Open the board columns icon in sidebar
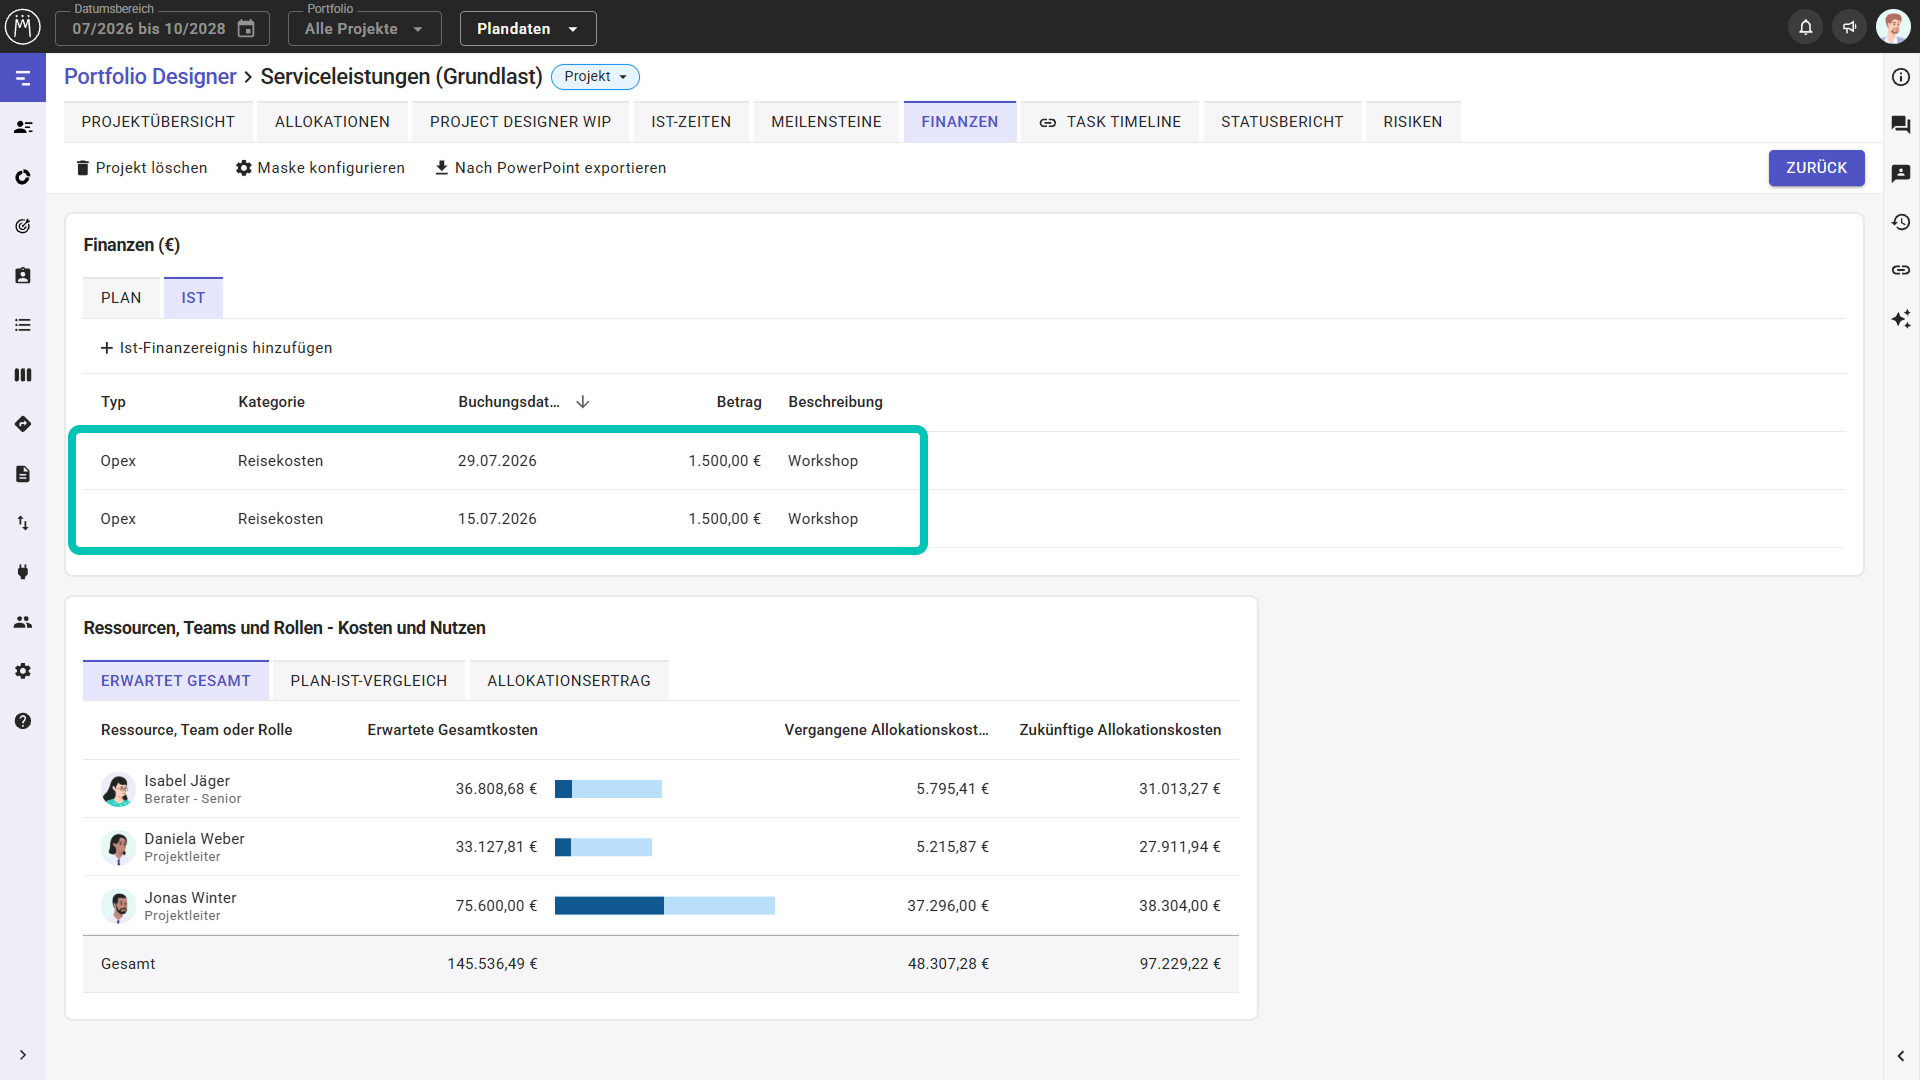Viewport: 1920px width, 1080px height. click(23, 375)
